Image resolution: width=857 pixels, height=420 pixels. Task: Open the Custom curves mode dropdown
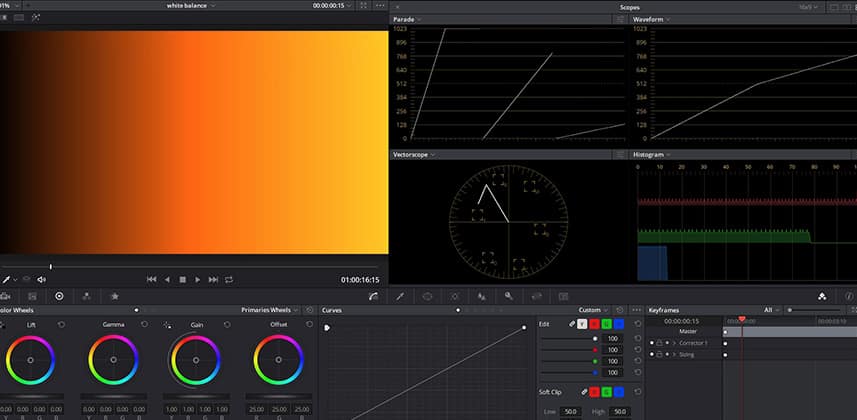pyautogui.click(x=594, y=310)
